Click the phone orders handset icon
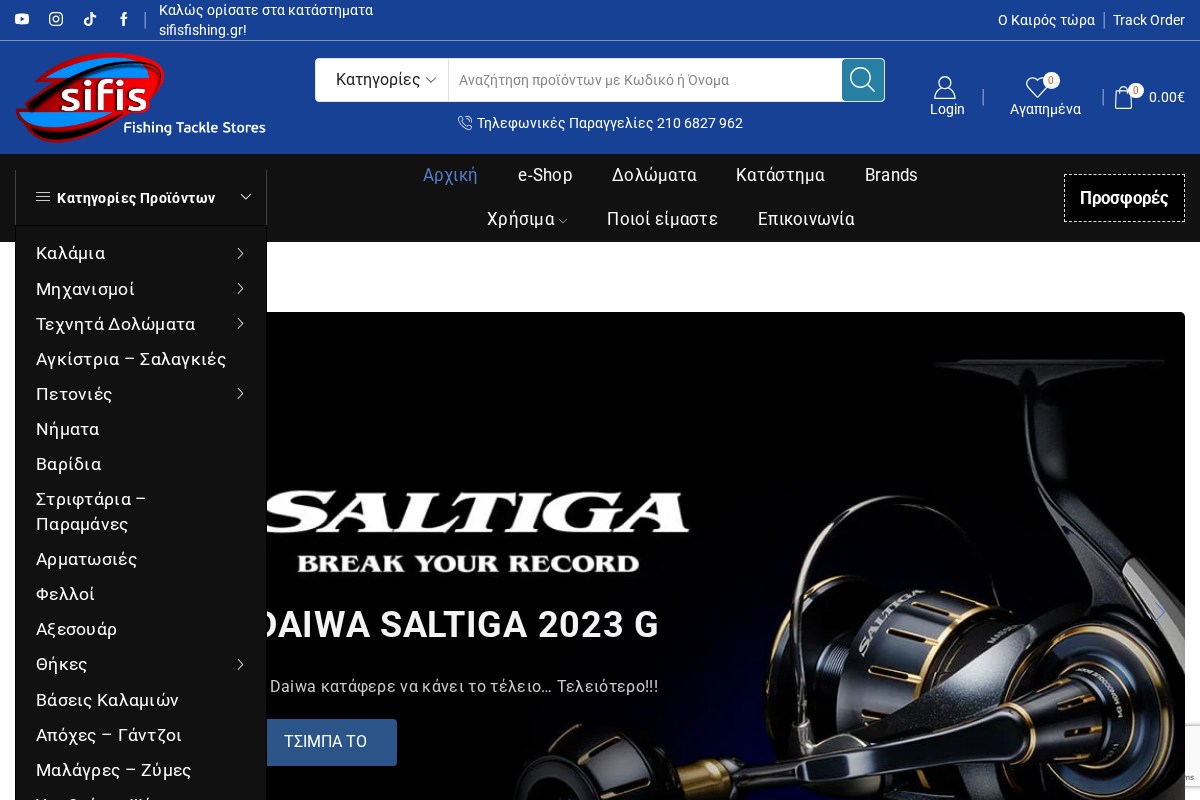Image resolution: width=1200 pixels, height=800 pixels. 465,123
